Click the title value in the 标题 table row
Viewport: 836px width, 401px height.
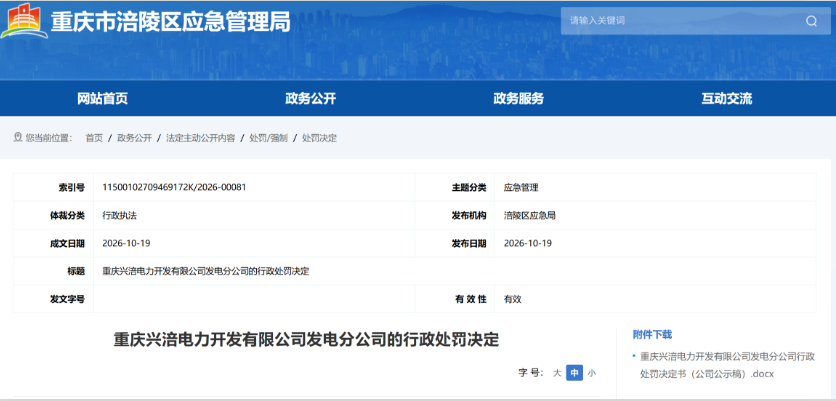coord(205,271)
